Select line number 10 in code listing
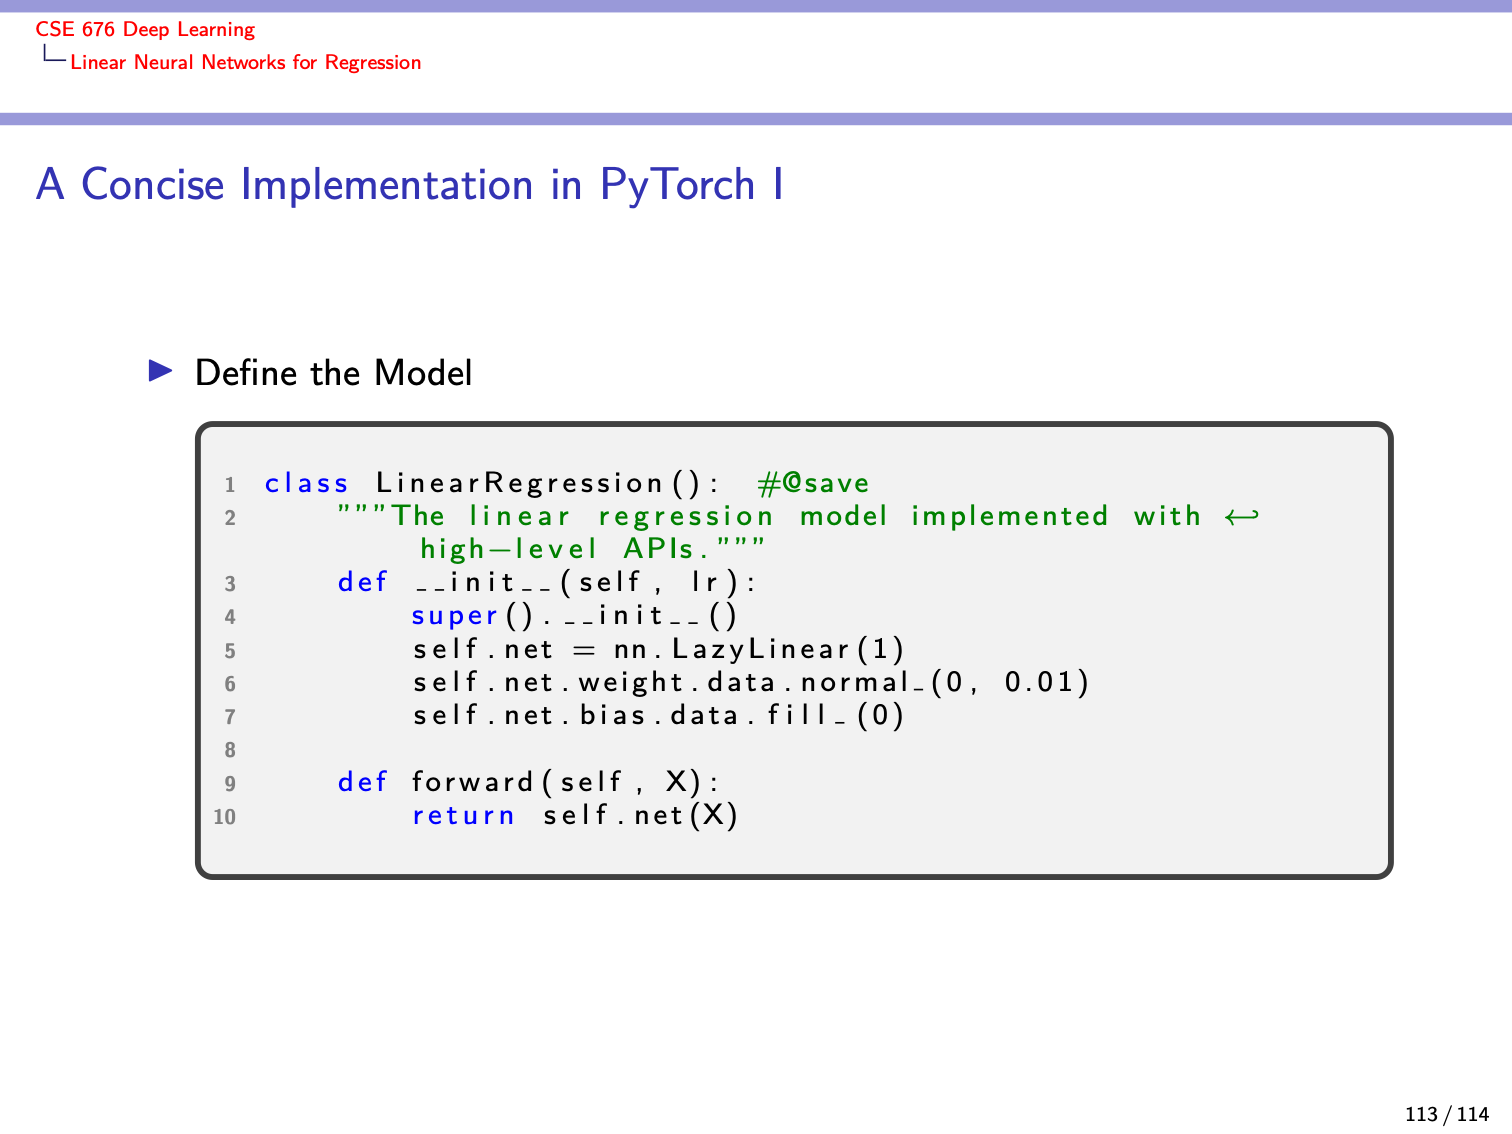 (x=225, y=817)
